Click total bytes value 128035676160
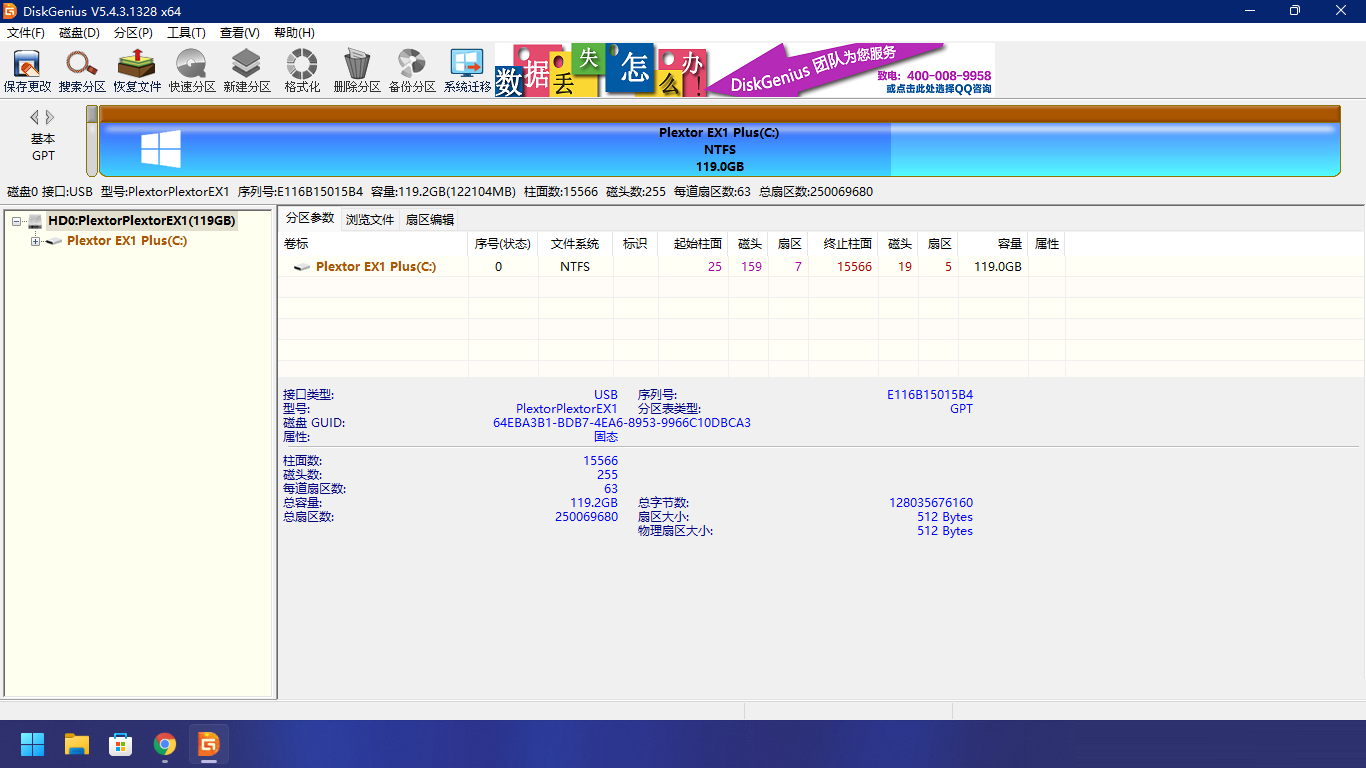This screenshot has width=1366, height=768. pos(931,503)
